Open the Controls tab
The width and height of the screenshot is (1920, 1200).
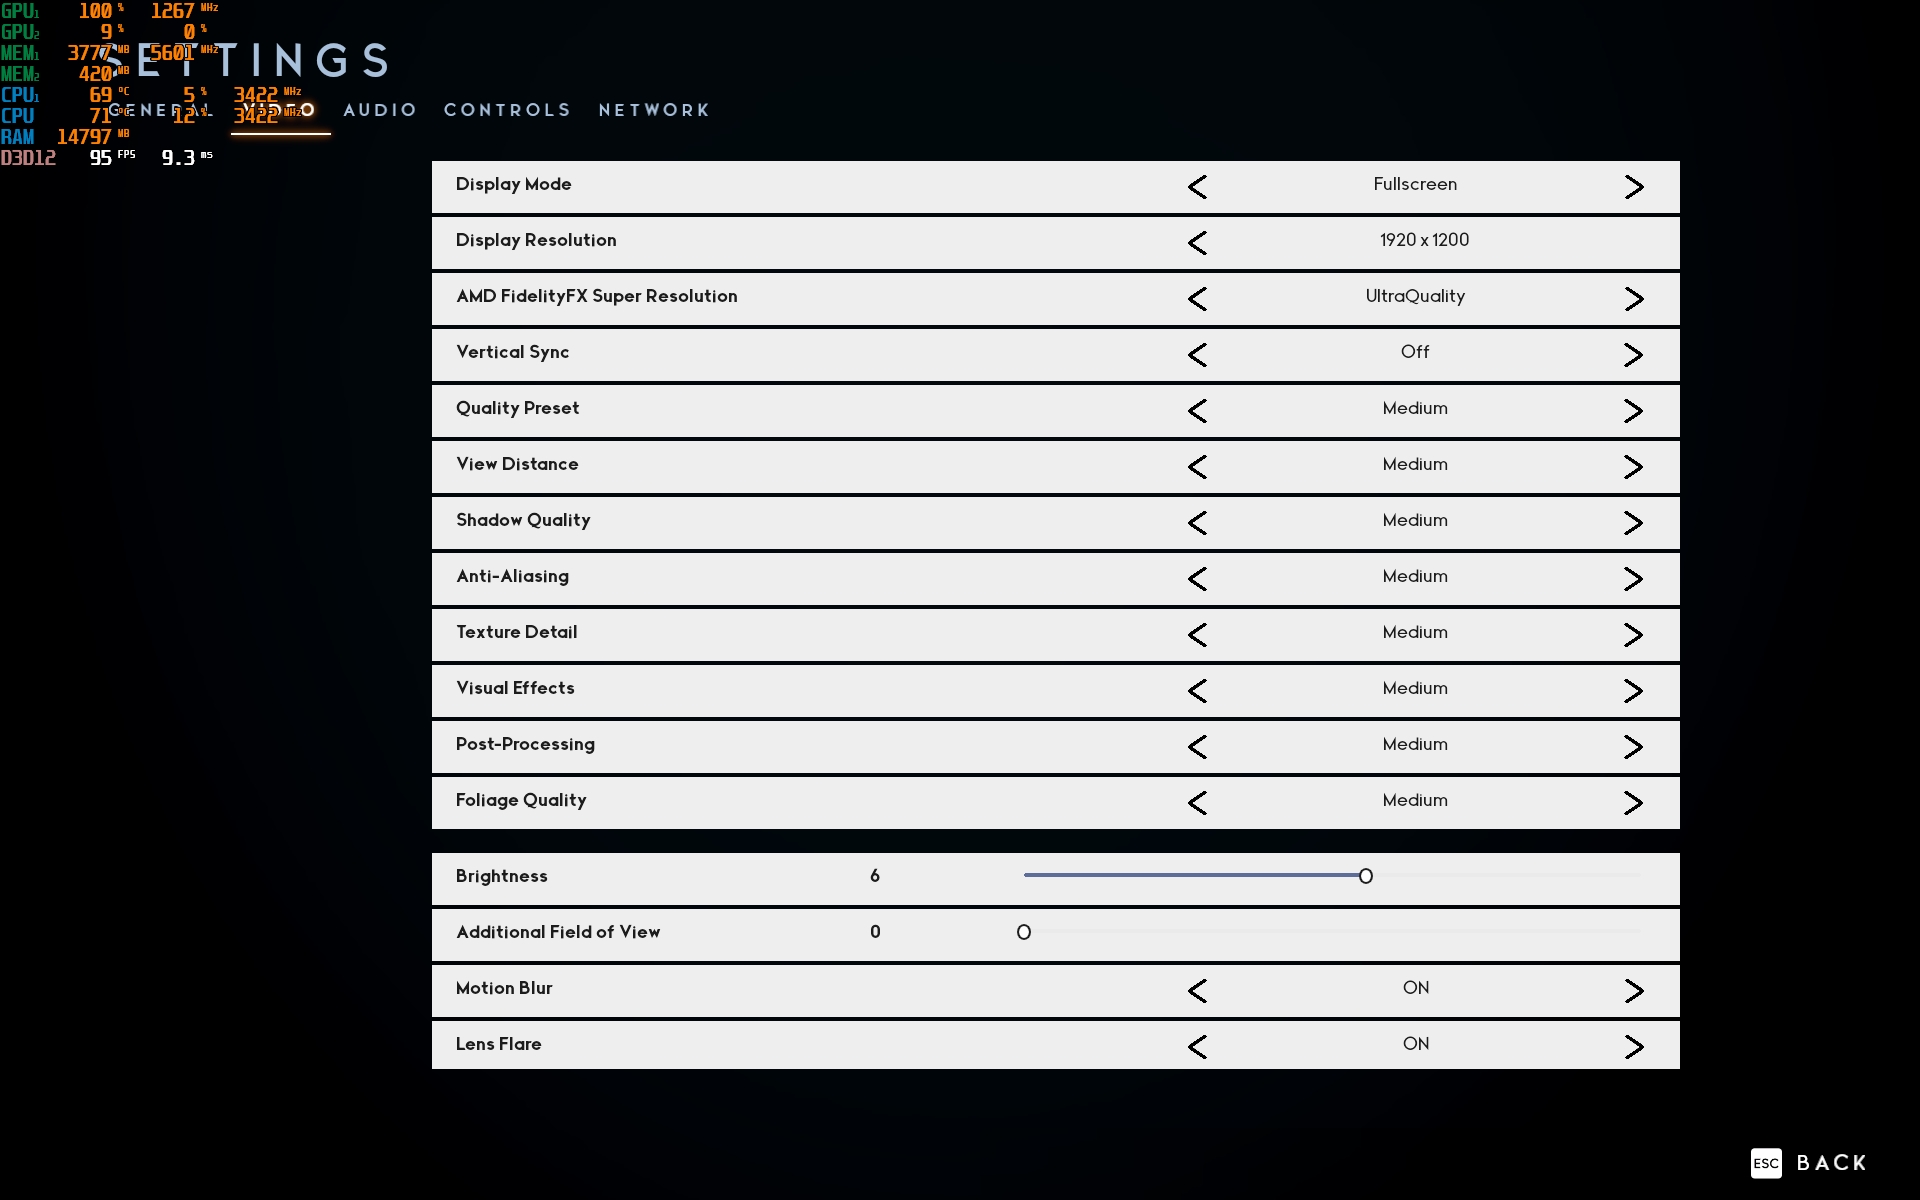click(x=507, y=110)
